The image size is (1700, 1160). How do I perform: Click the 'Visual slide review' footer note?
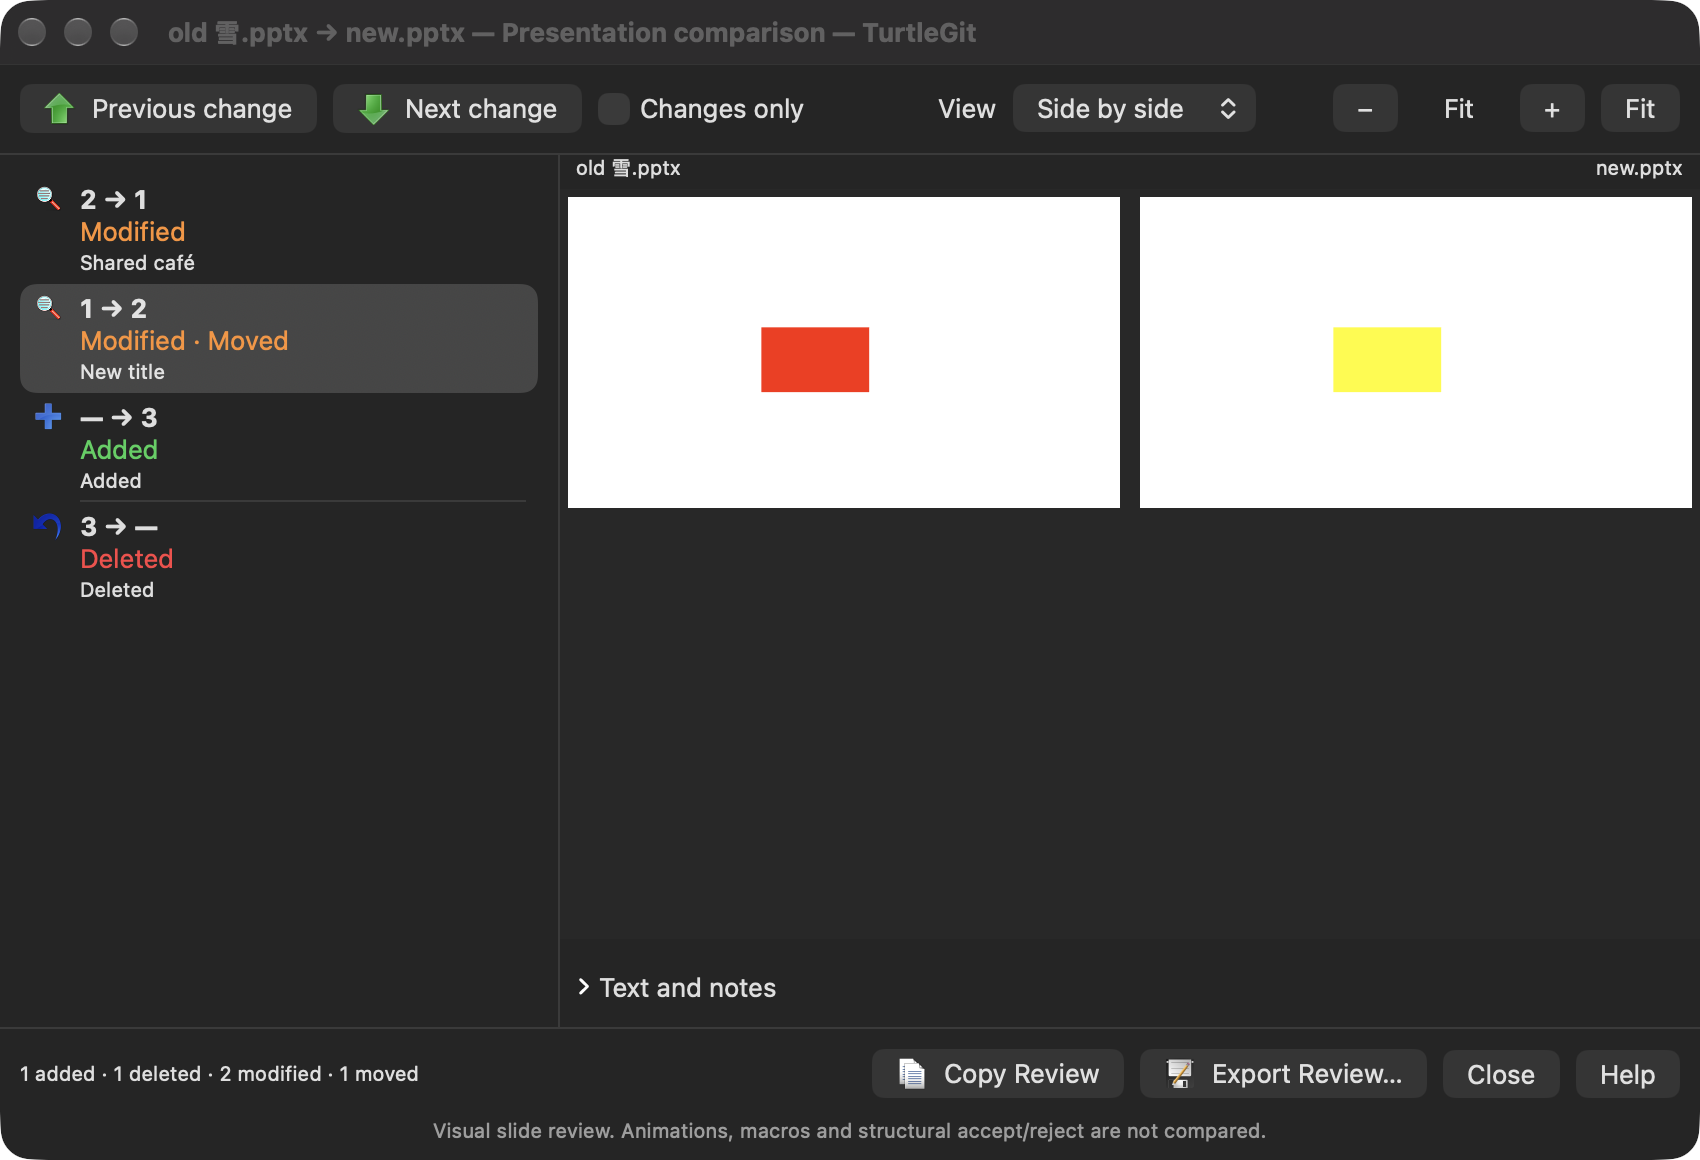(850, 1131)
